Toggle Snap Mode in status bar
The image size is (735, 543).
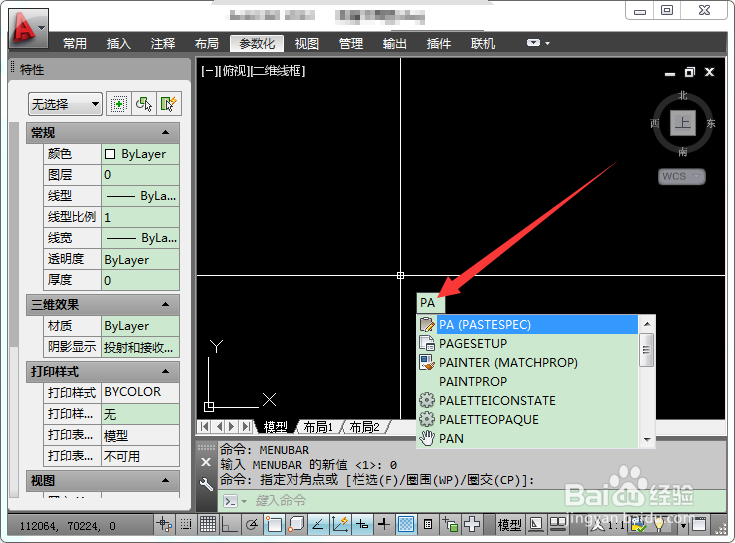[x=186, y=524]
